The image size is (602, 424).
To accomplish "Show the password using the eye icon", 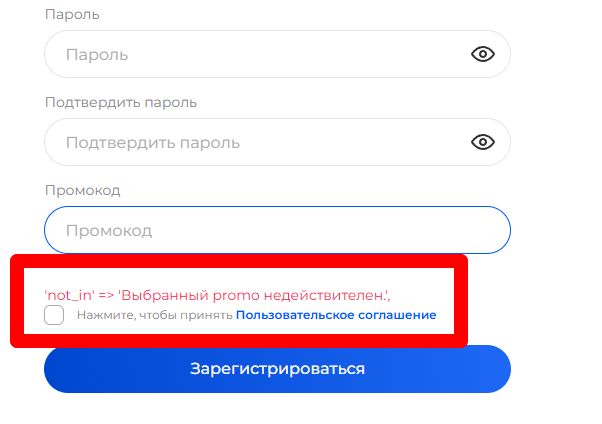I will click(x=483, y=54).
